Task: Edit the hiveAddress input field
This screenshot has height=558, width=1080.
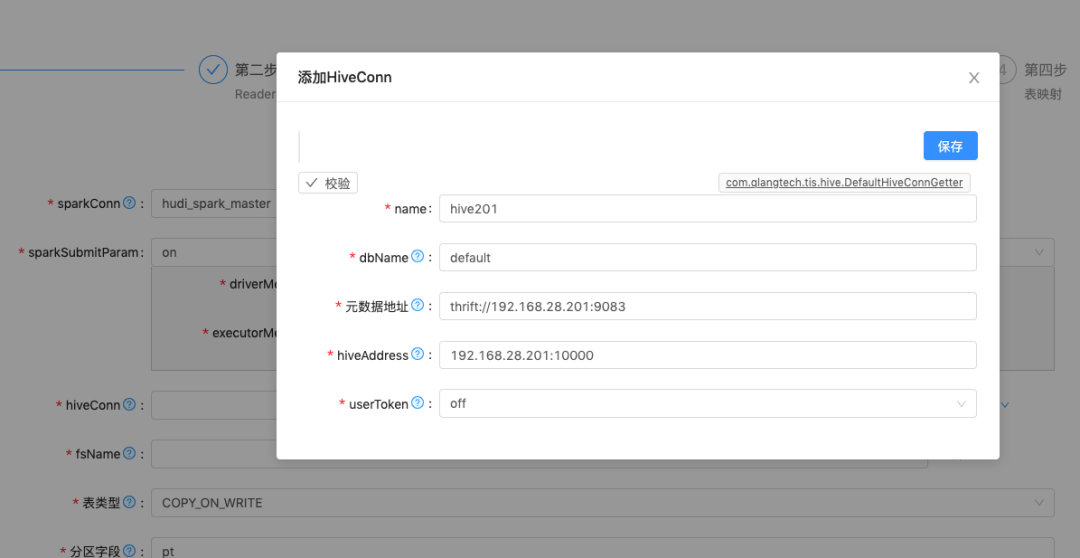Action: [707, 355]
